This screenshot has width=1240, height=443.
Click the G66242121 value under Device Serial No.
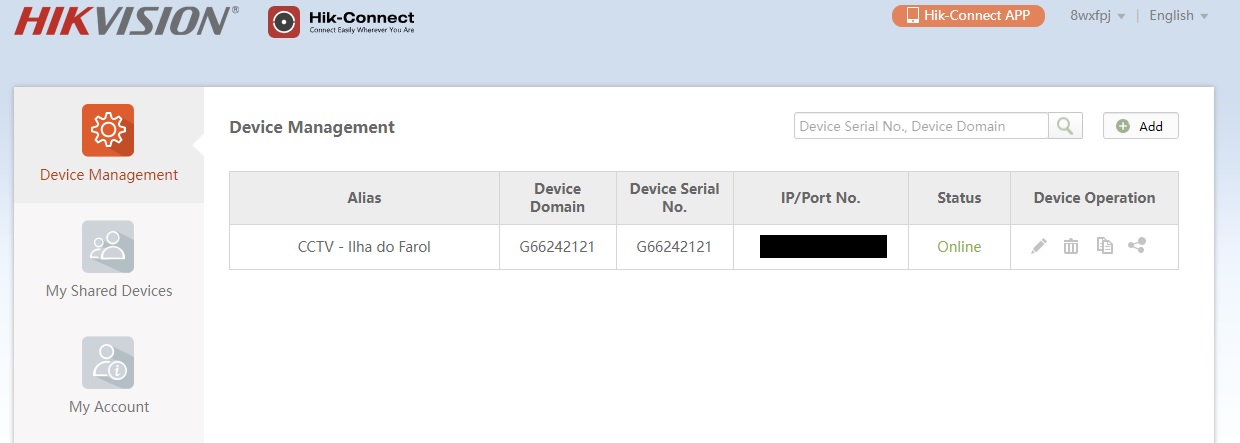tap(674, 247)
